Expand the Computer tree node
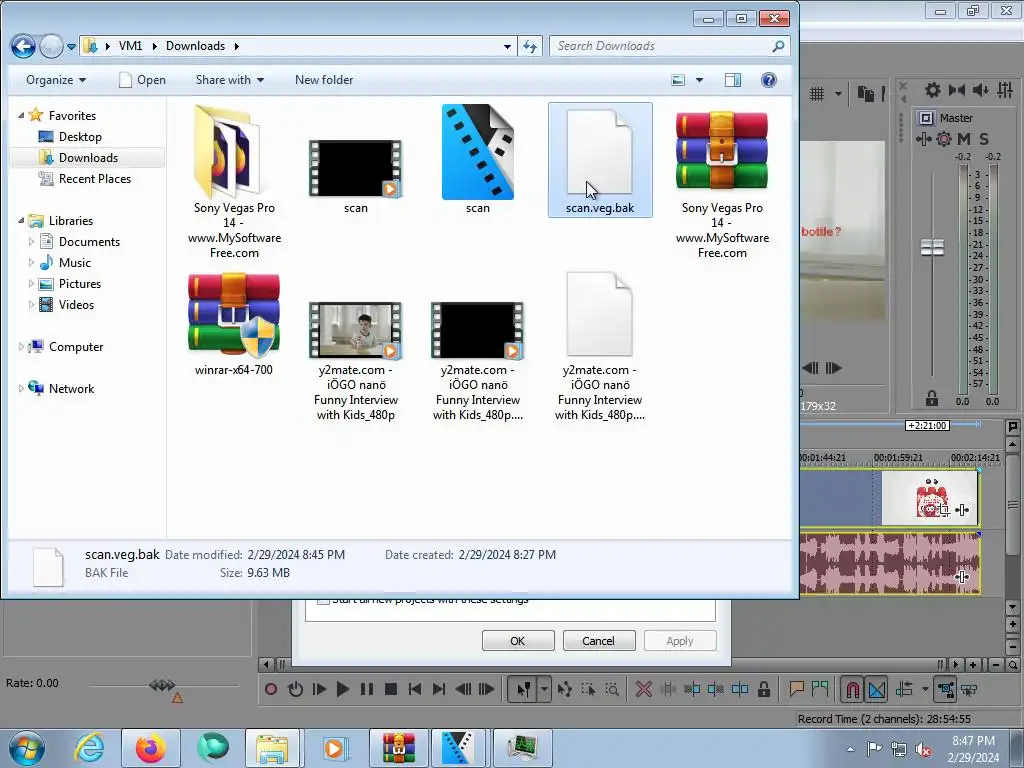This screenshot has height=768, width=1024. coord(21,347)
